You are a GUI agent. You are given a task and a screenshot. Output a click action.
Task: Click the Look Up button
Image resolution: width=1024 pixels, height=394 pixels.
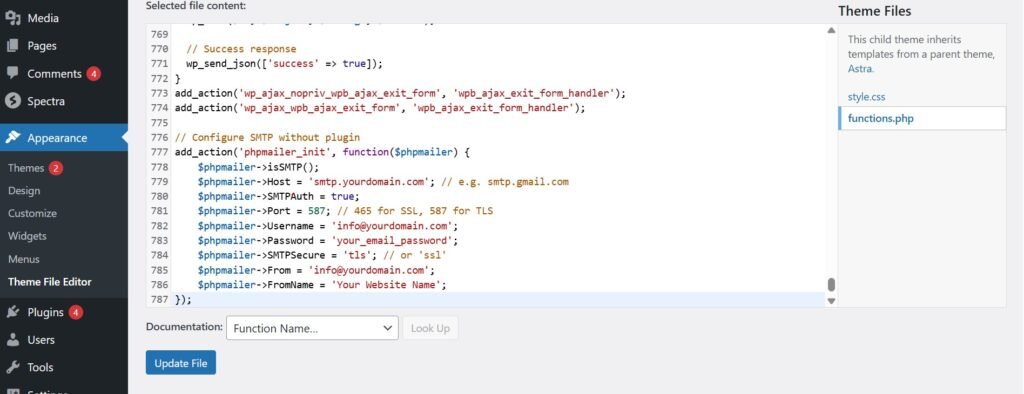430,328
